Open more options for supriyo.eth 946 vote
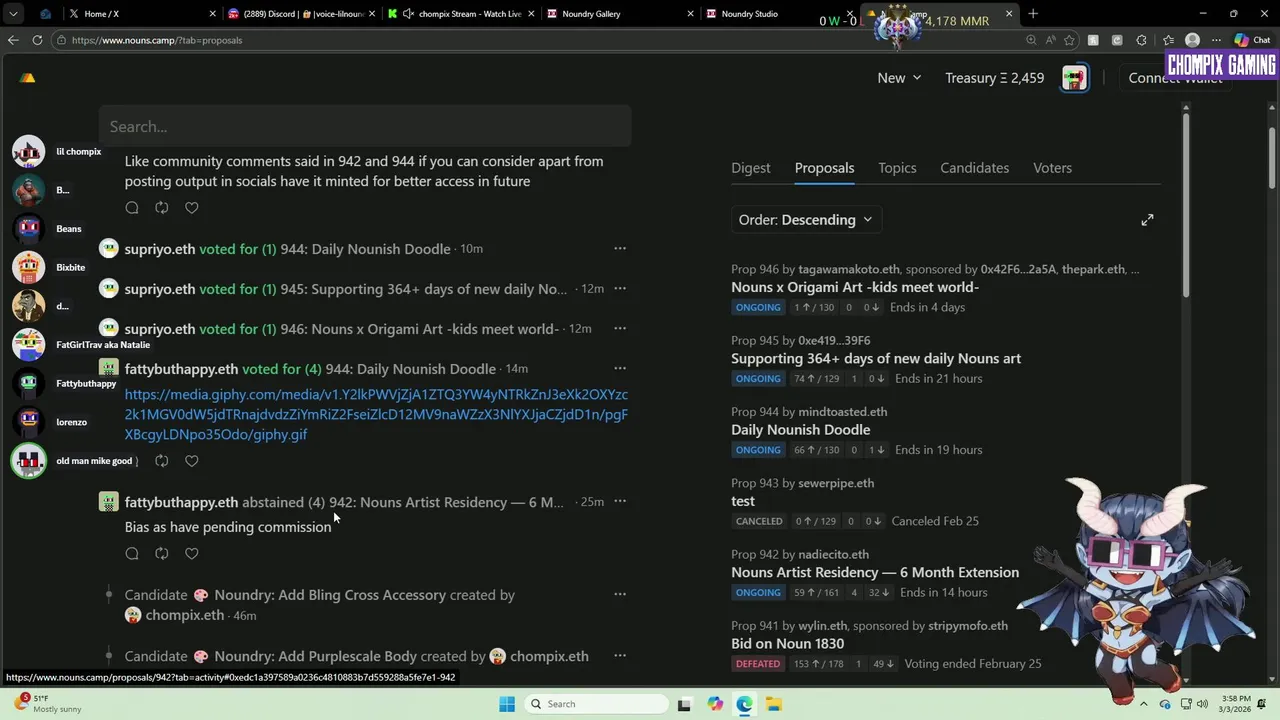The image size is (1280, 720). (620, 329)
